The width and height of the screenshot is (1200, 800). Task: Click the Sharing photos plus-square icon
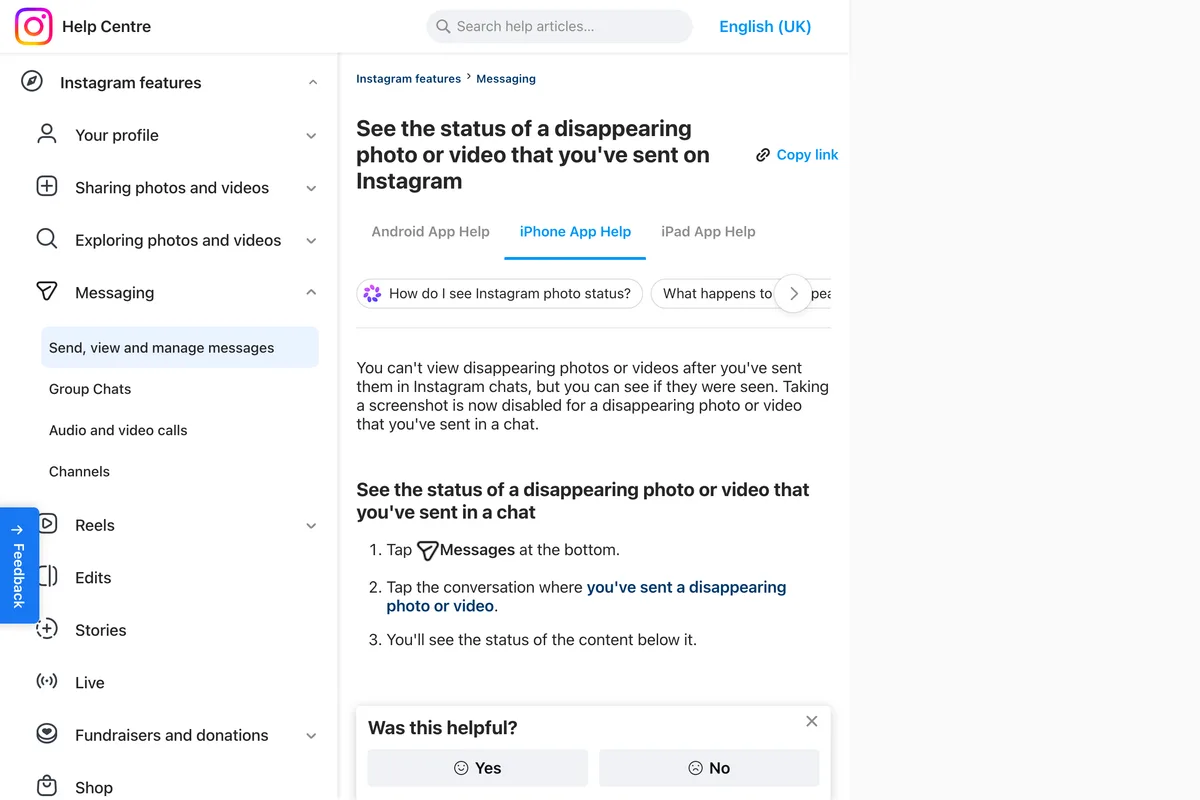coord(47,186)
